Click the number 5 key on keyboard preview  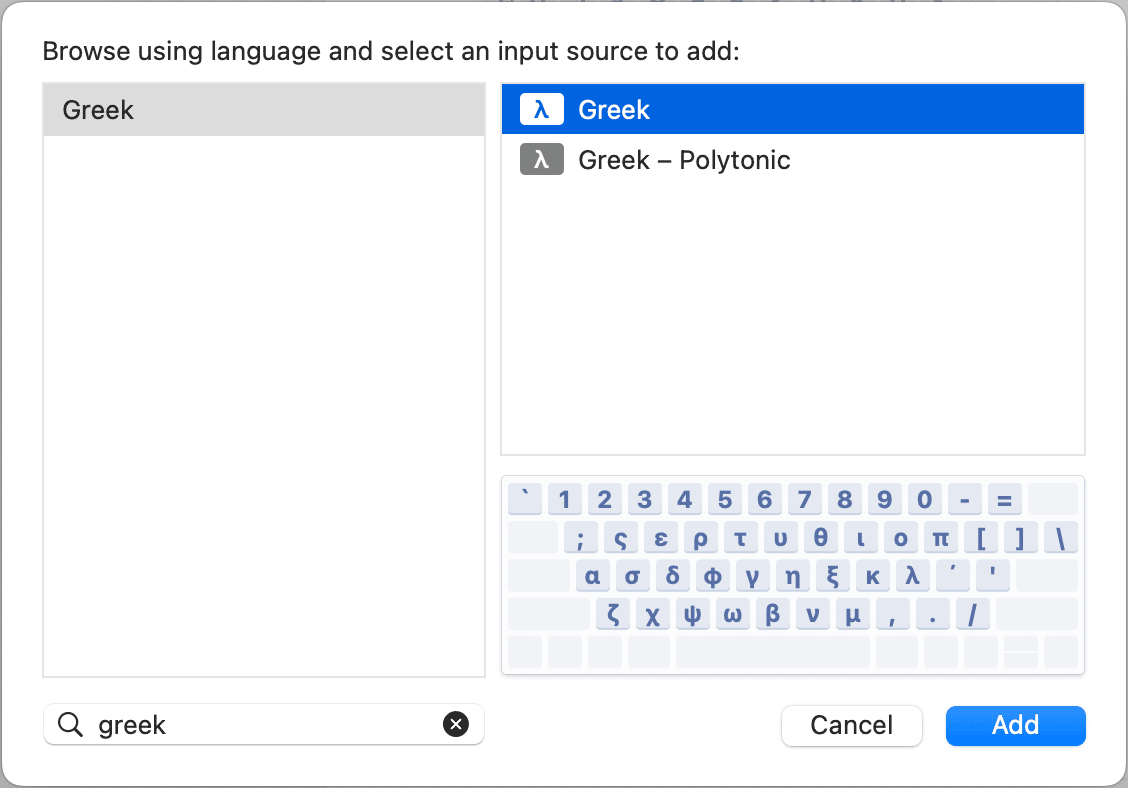725,499
